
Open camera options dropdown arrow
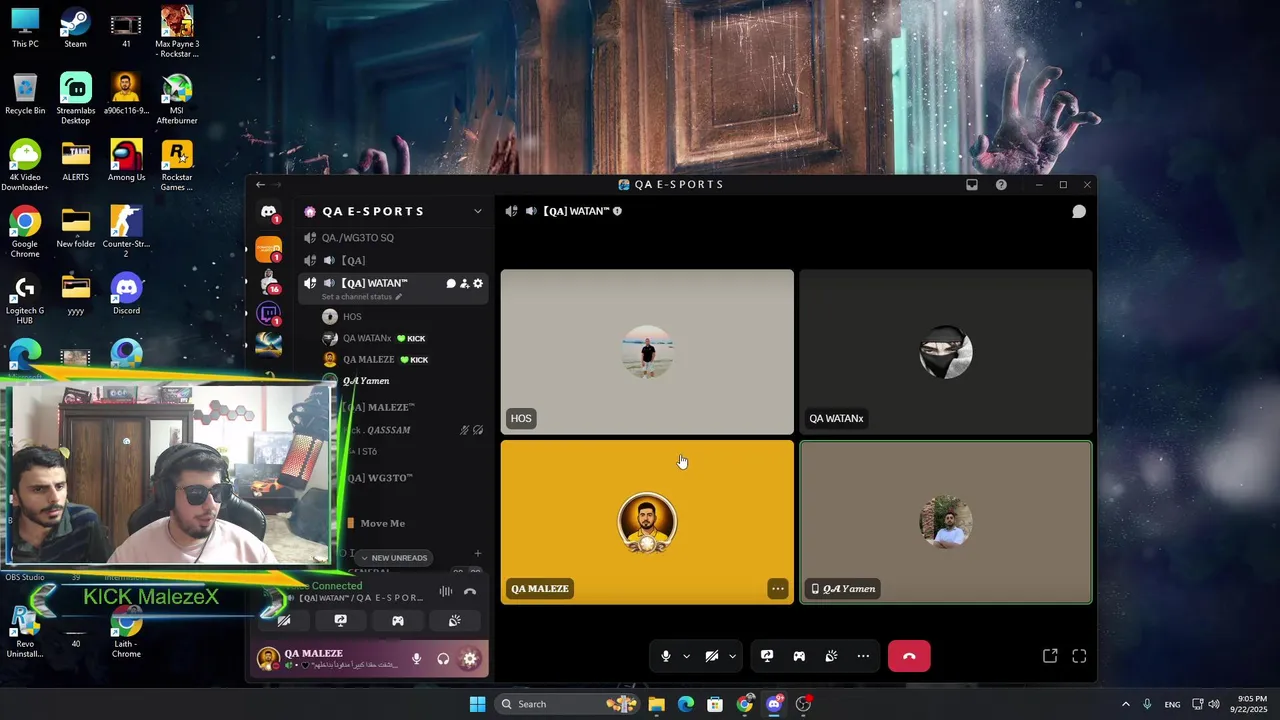(732, 656)
